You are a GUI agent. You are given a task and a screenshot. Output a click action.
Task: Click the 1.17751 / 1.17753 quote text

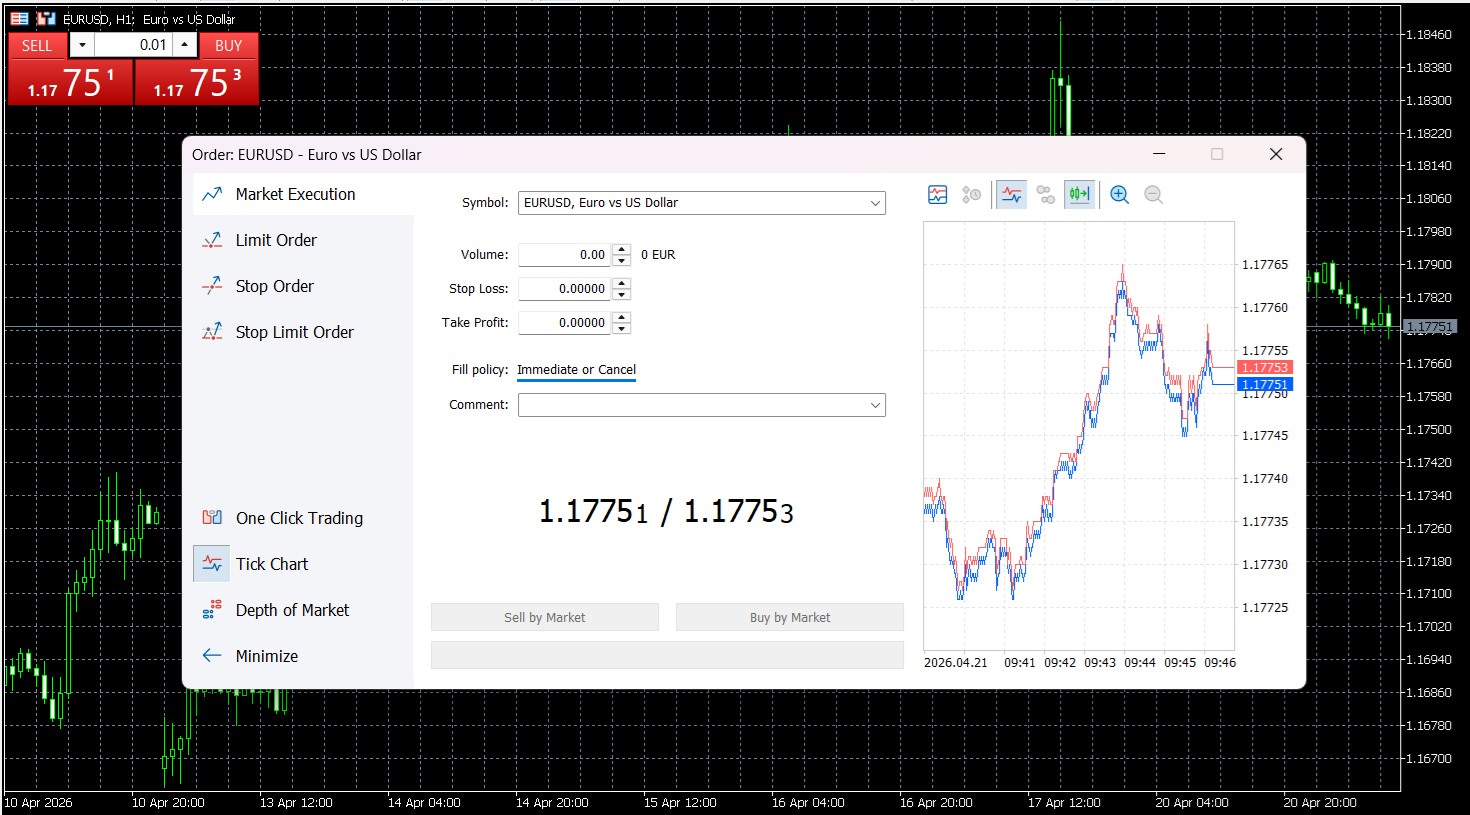[x=666, y=512]
